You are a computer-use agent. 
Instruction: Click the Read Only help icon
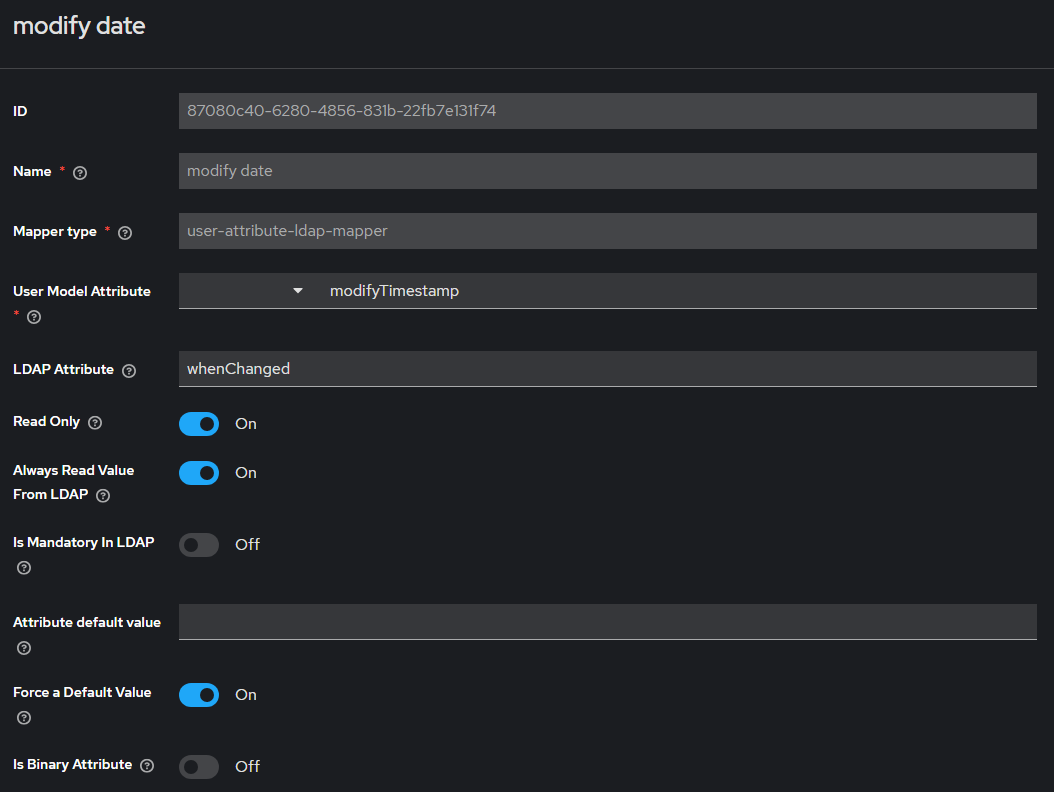tap(95, 423)
